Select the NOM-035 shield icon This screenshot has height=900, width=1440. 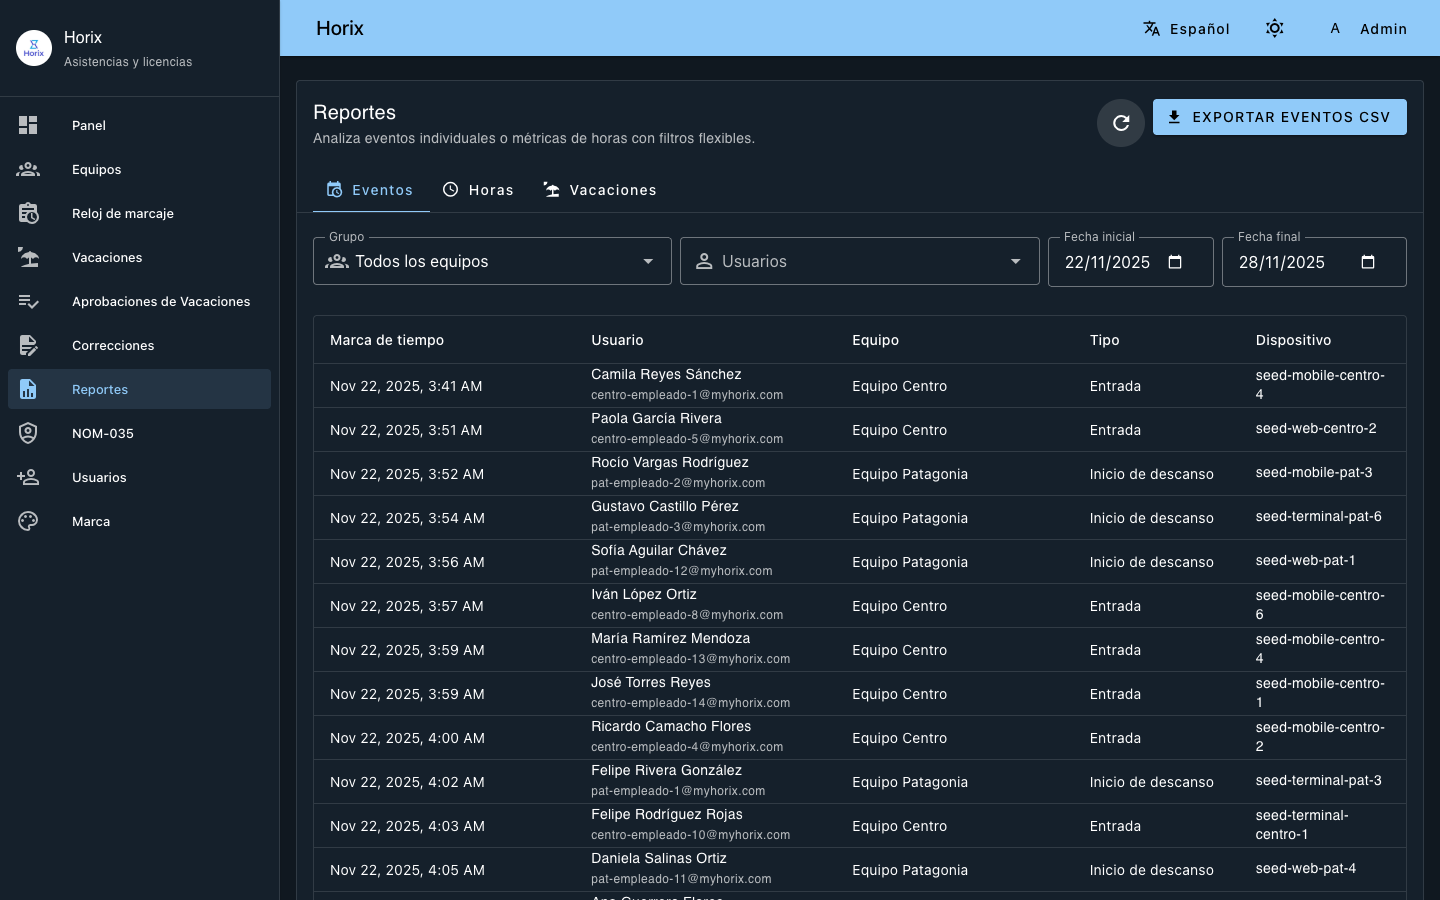28,433
